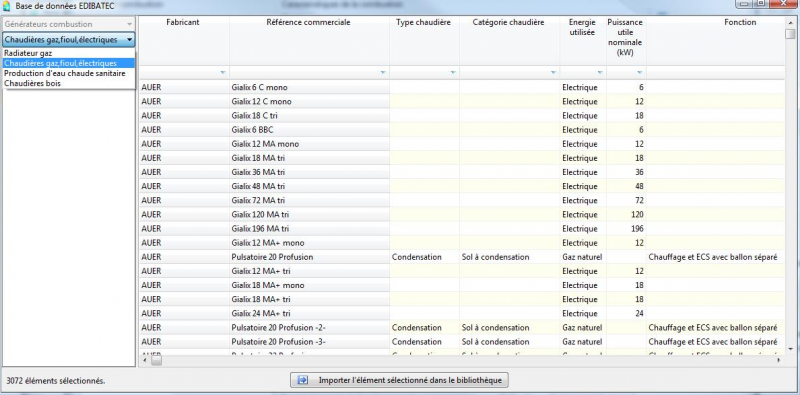Open the Chaudières gaz, fioul, électriques combo box
Image resolution: width=800 pixels, height=395 pixels.
click(x=68, y=39)
